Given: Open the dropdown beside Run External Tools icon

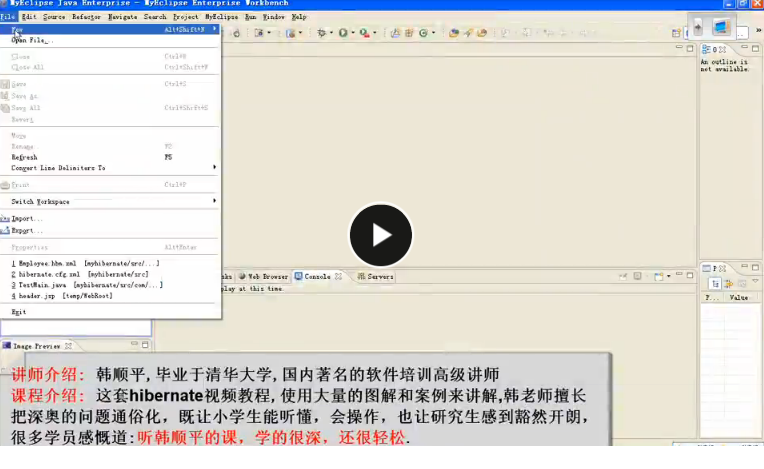Looking at the screenshot, I should pos(375,33).
